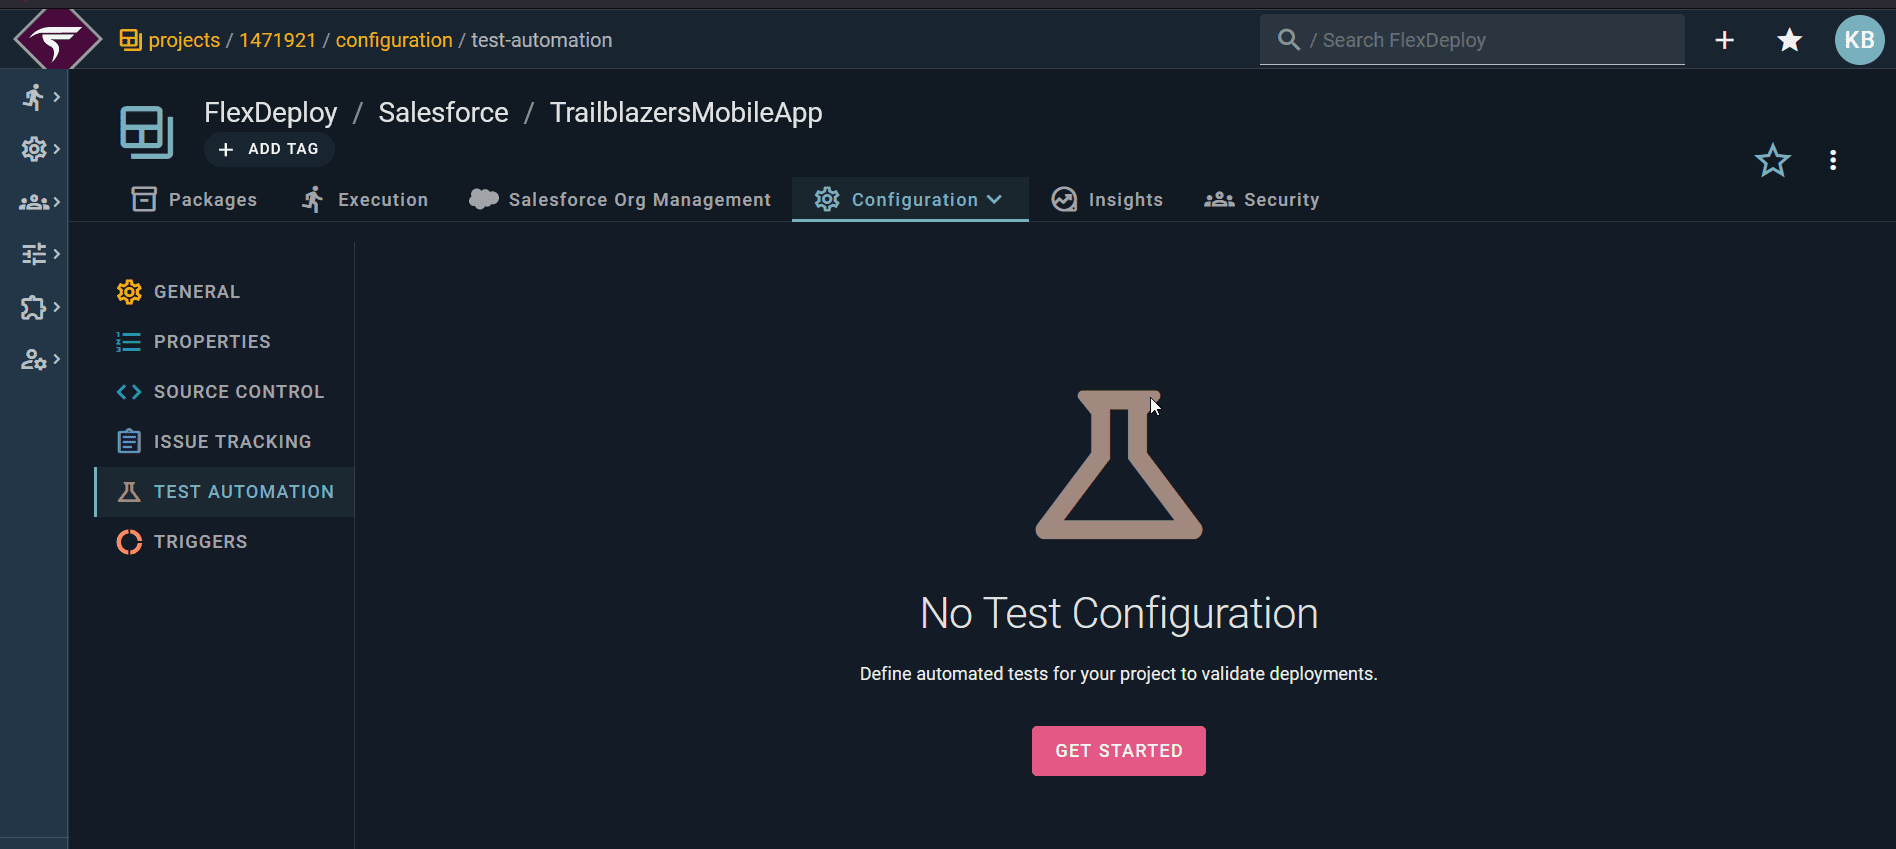Open the three-dot more options menu
The width and height of the screenshot is (1896, 849).
(x=1832, y=160)
